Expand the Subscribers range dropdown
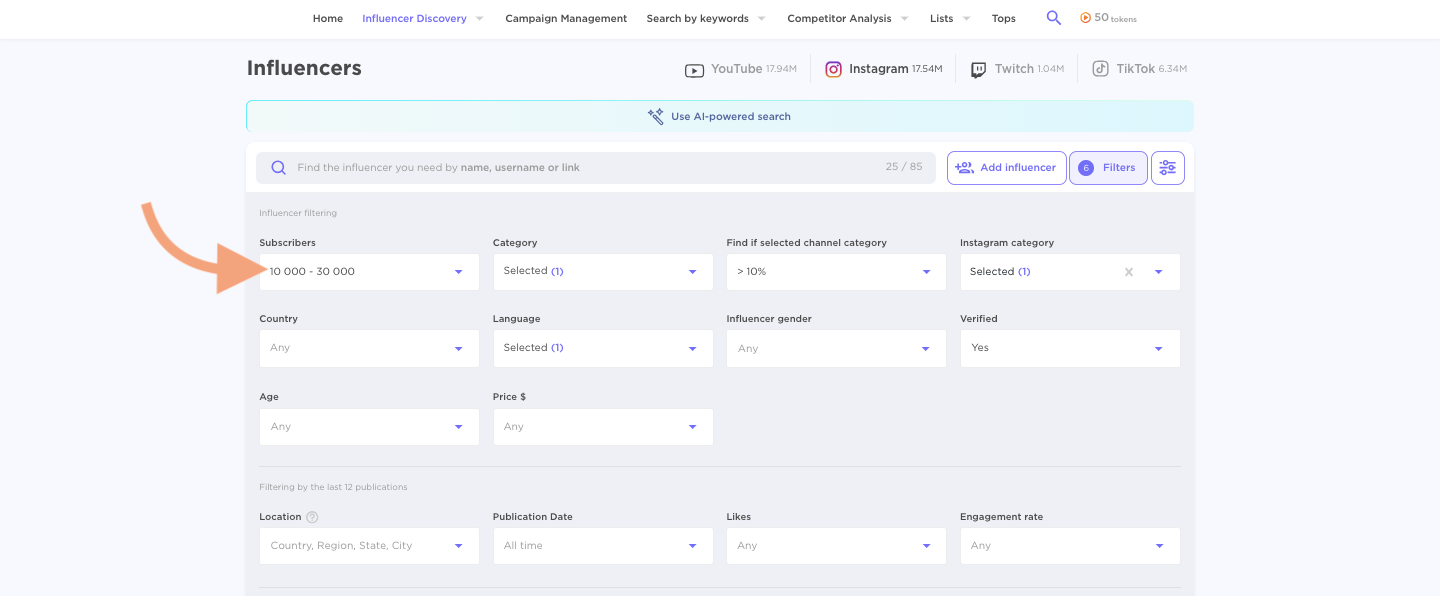The height and width of the screenshot is (596, 1440). [368, 271]
